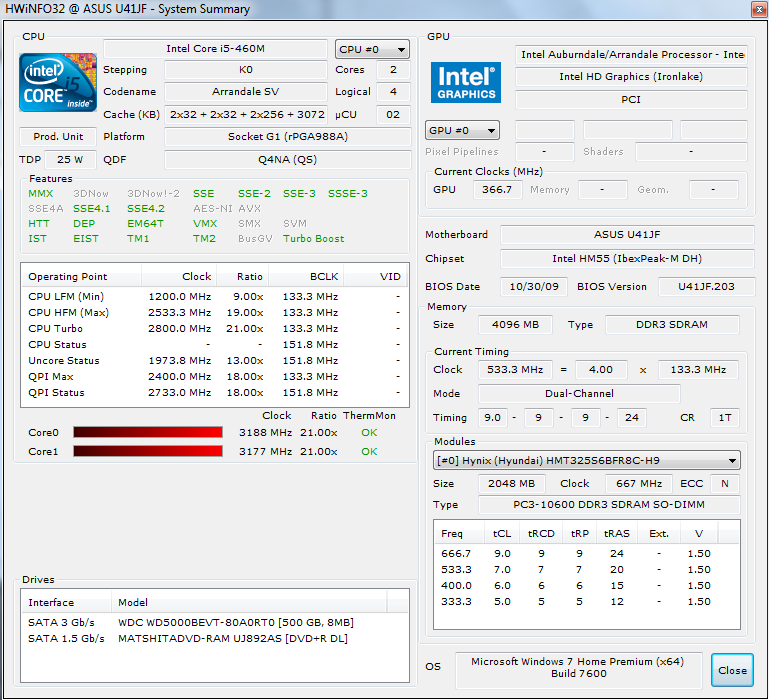Click the Drives Model column header
Image resolution: width=769 pixels, height=700 pixels.
tap(249, 602)
